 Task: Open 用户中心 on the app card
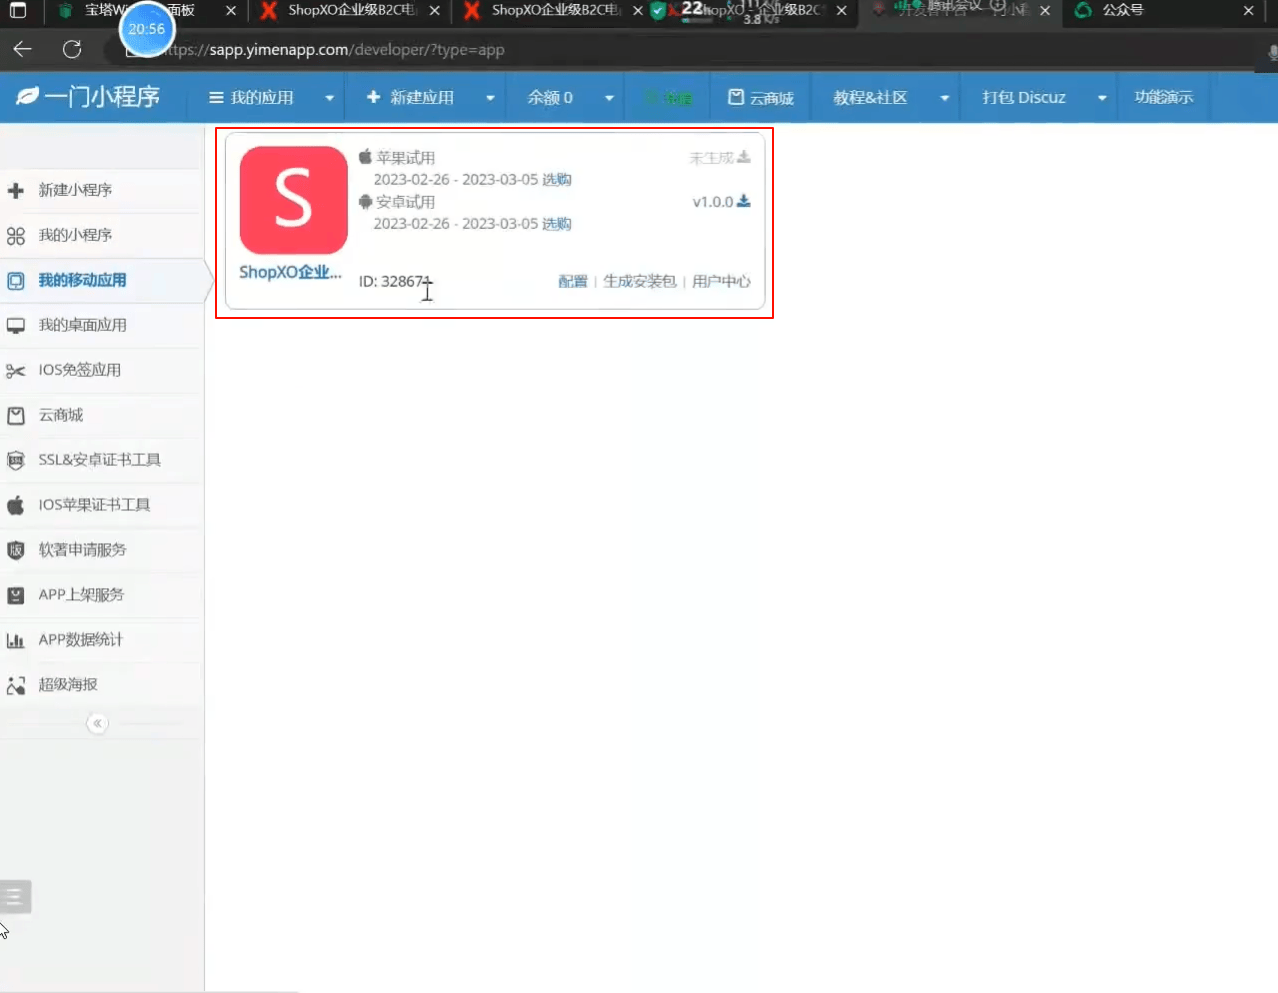[x=721, y=282]
